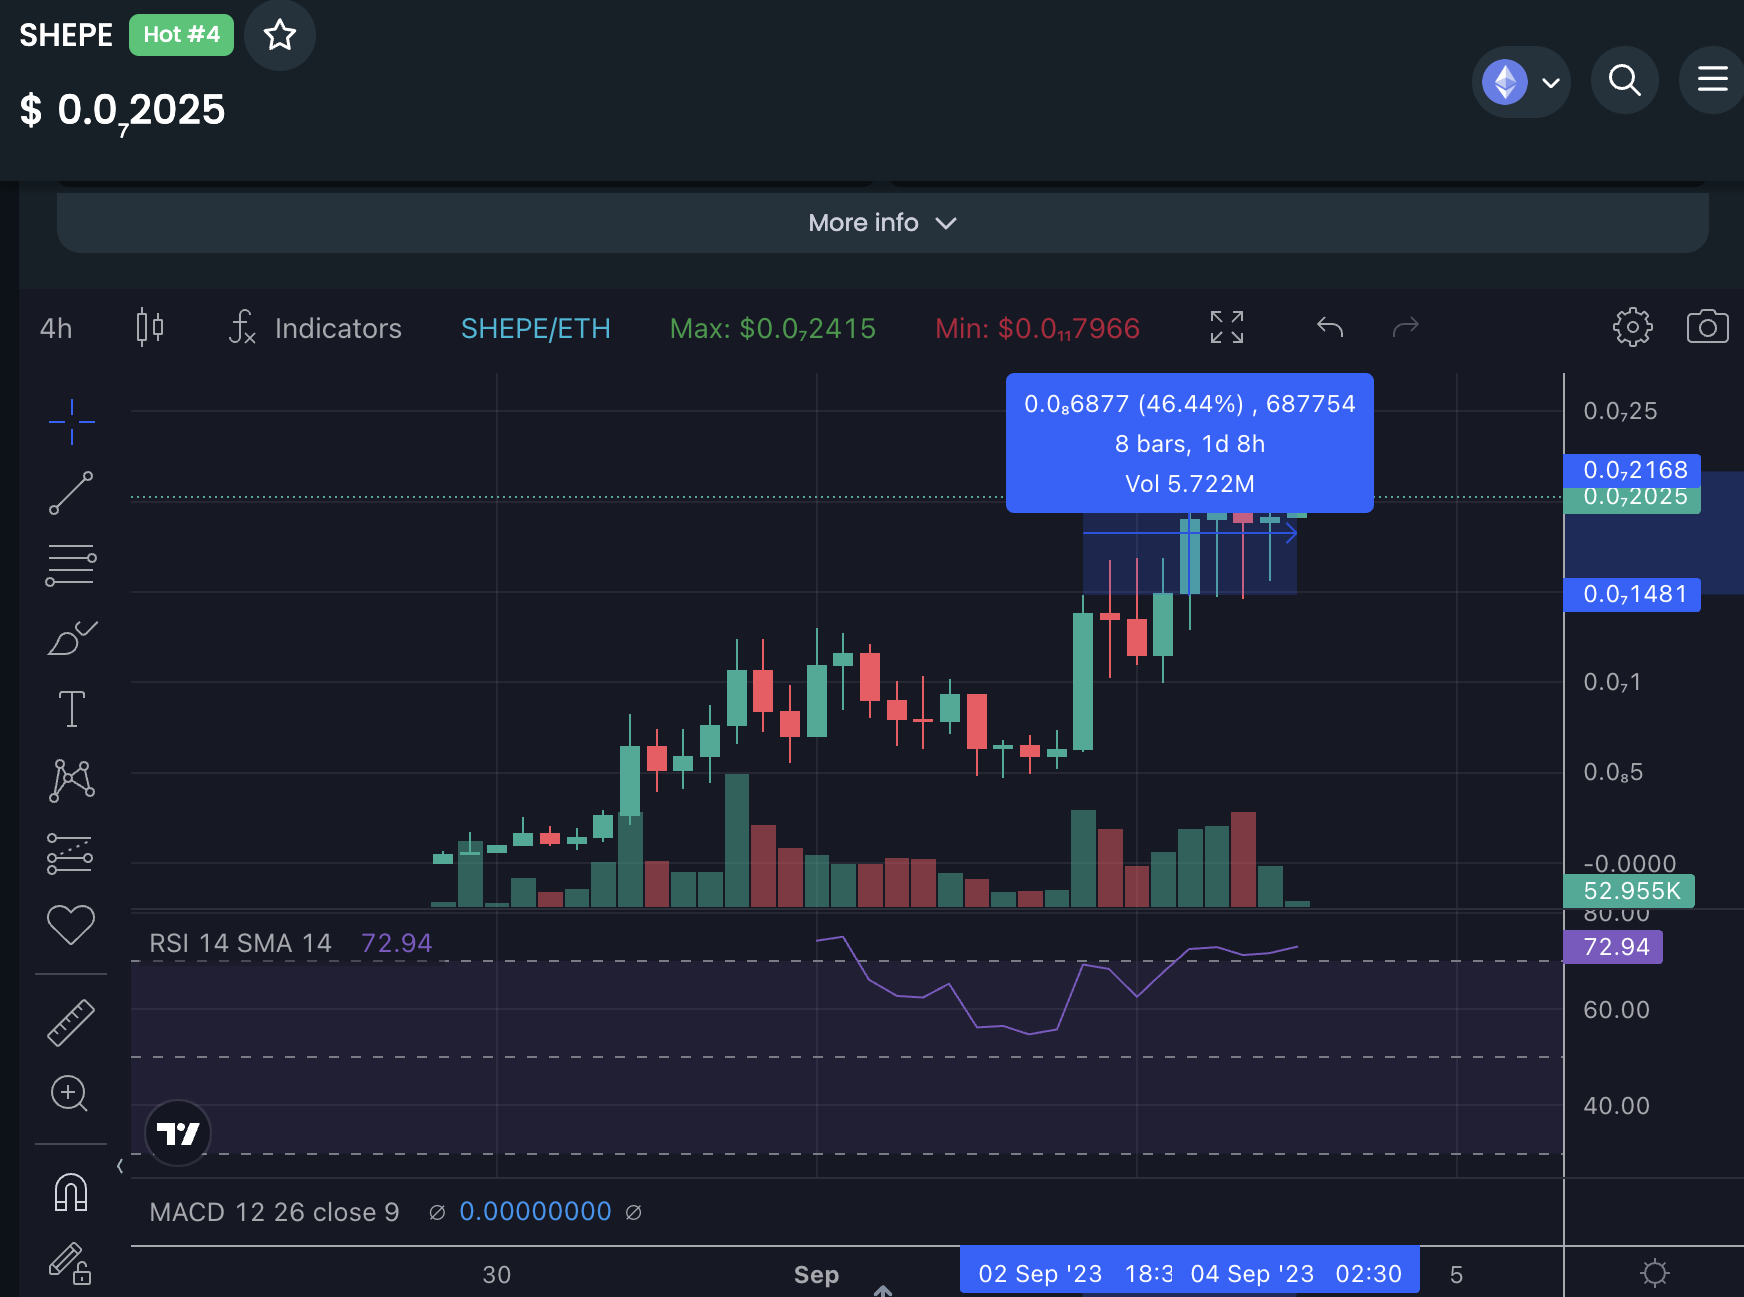The width and height of the screenshot is (1744, 1297).
Task: Click the 0.0₇1481 price axis label
Action: point(1634,594)
